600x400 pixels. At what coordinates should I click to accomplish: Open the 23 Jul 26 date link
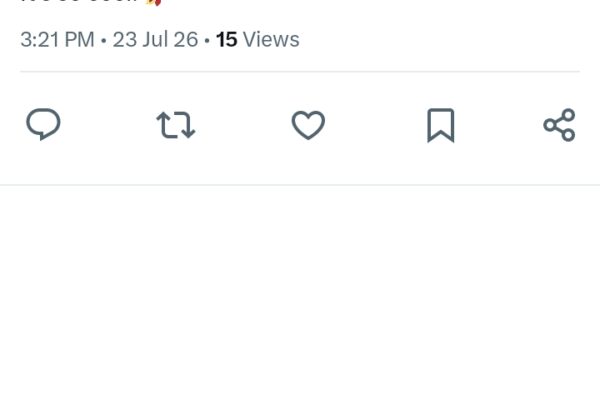[x=155, y=39]
